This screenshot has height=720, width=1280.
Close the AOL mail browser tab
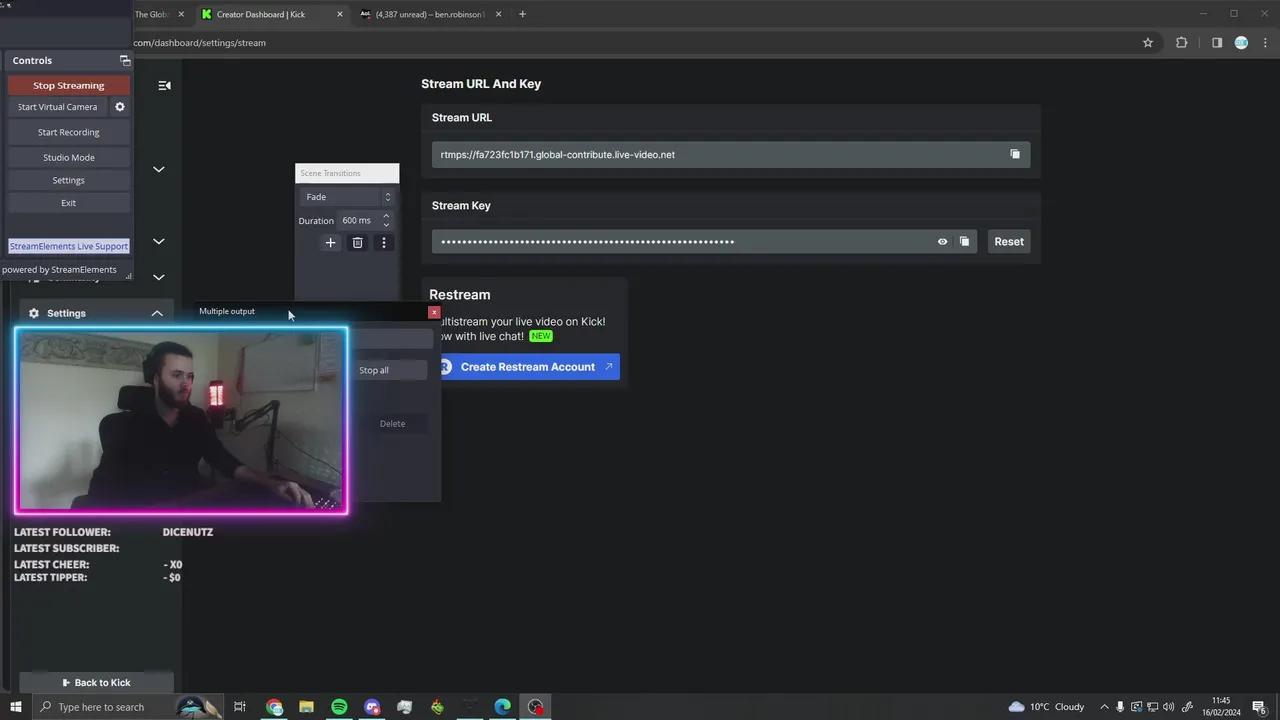pos(499,14)
